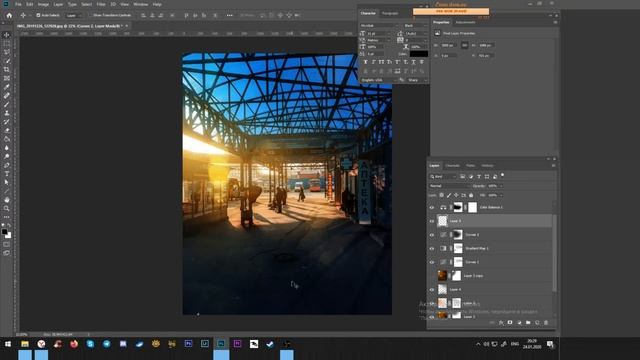The image size is (640, 360).
Task: Hide Layer 4 with its eye icon
Action: tap(432, 289)
